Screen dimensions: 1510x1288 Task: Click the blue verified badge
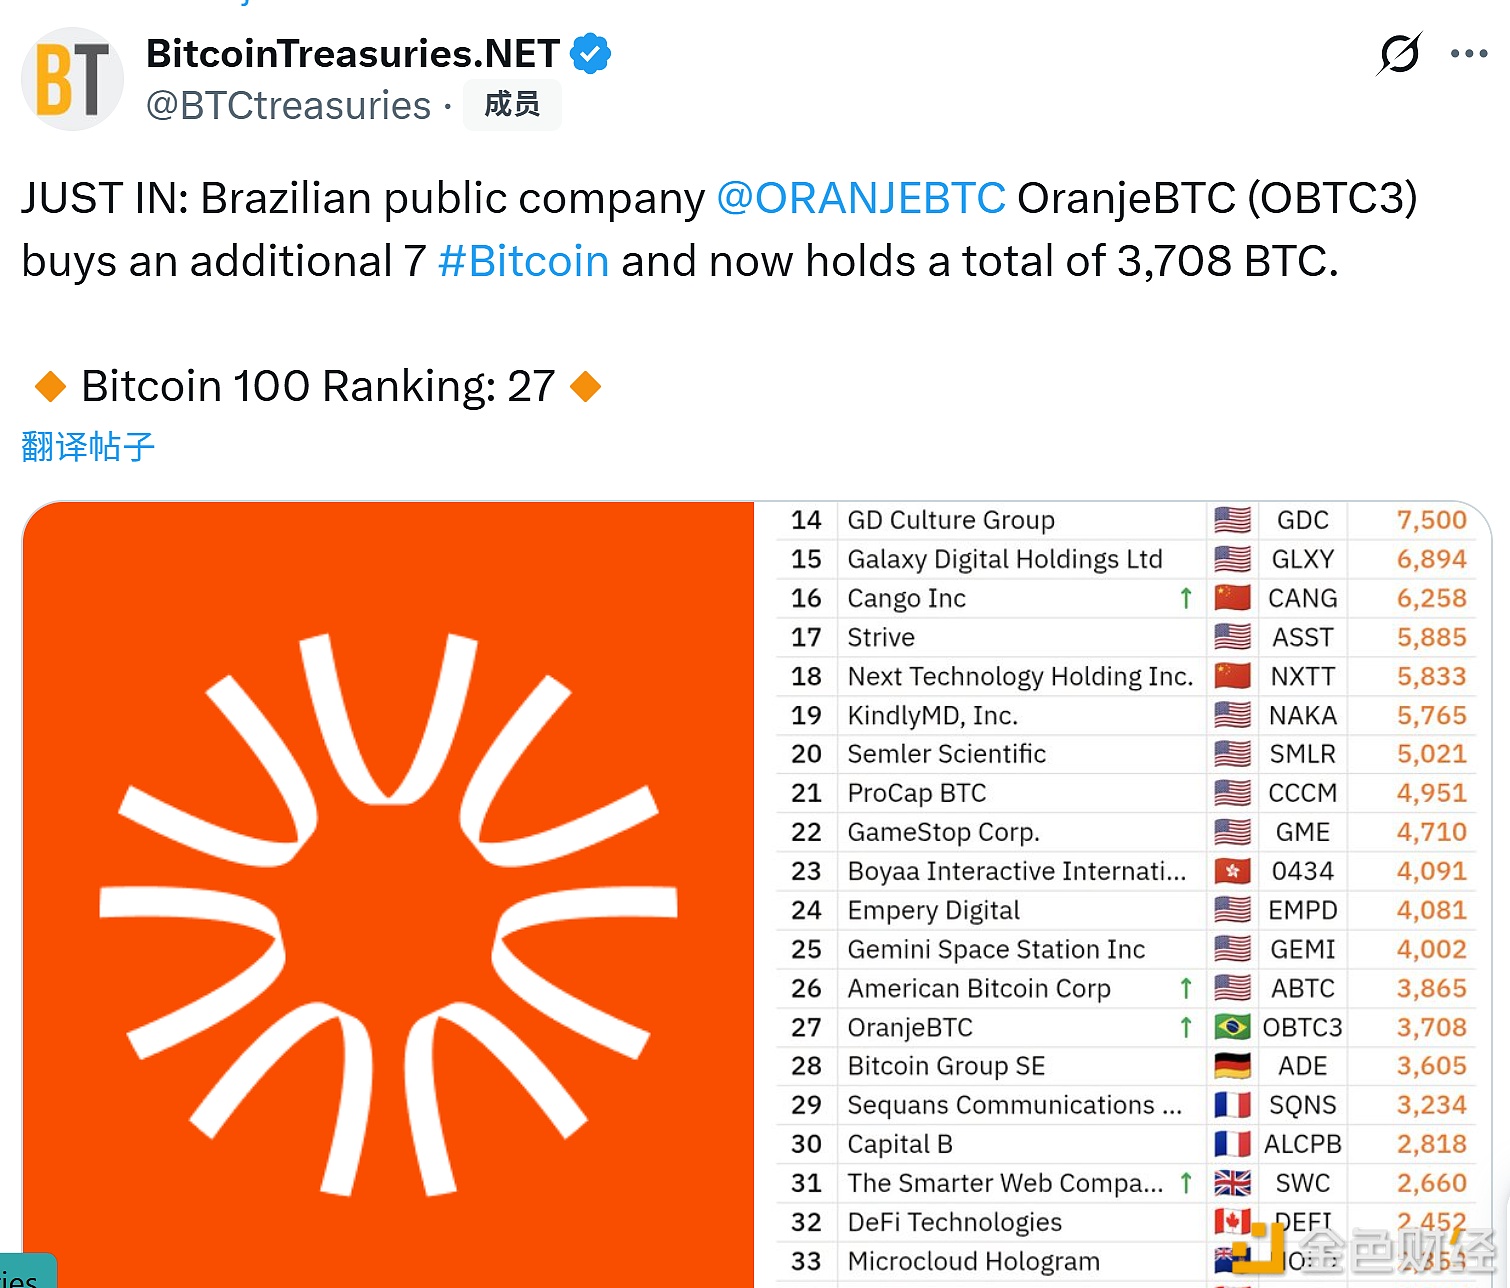pos(591,54)
